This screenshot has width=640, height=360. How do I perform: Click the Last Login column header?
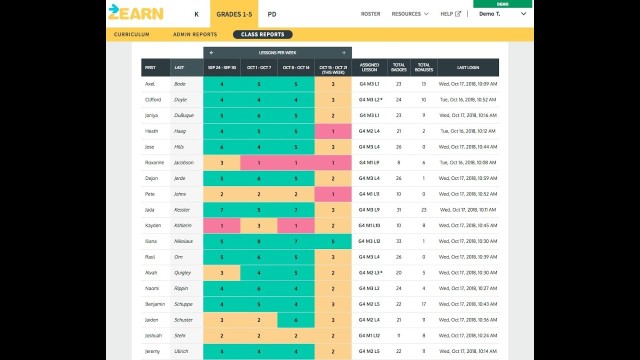pos(468,67)
